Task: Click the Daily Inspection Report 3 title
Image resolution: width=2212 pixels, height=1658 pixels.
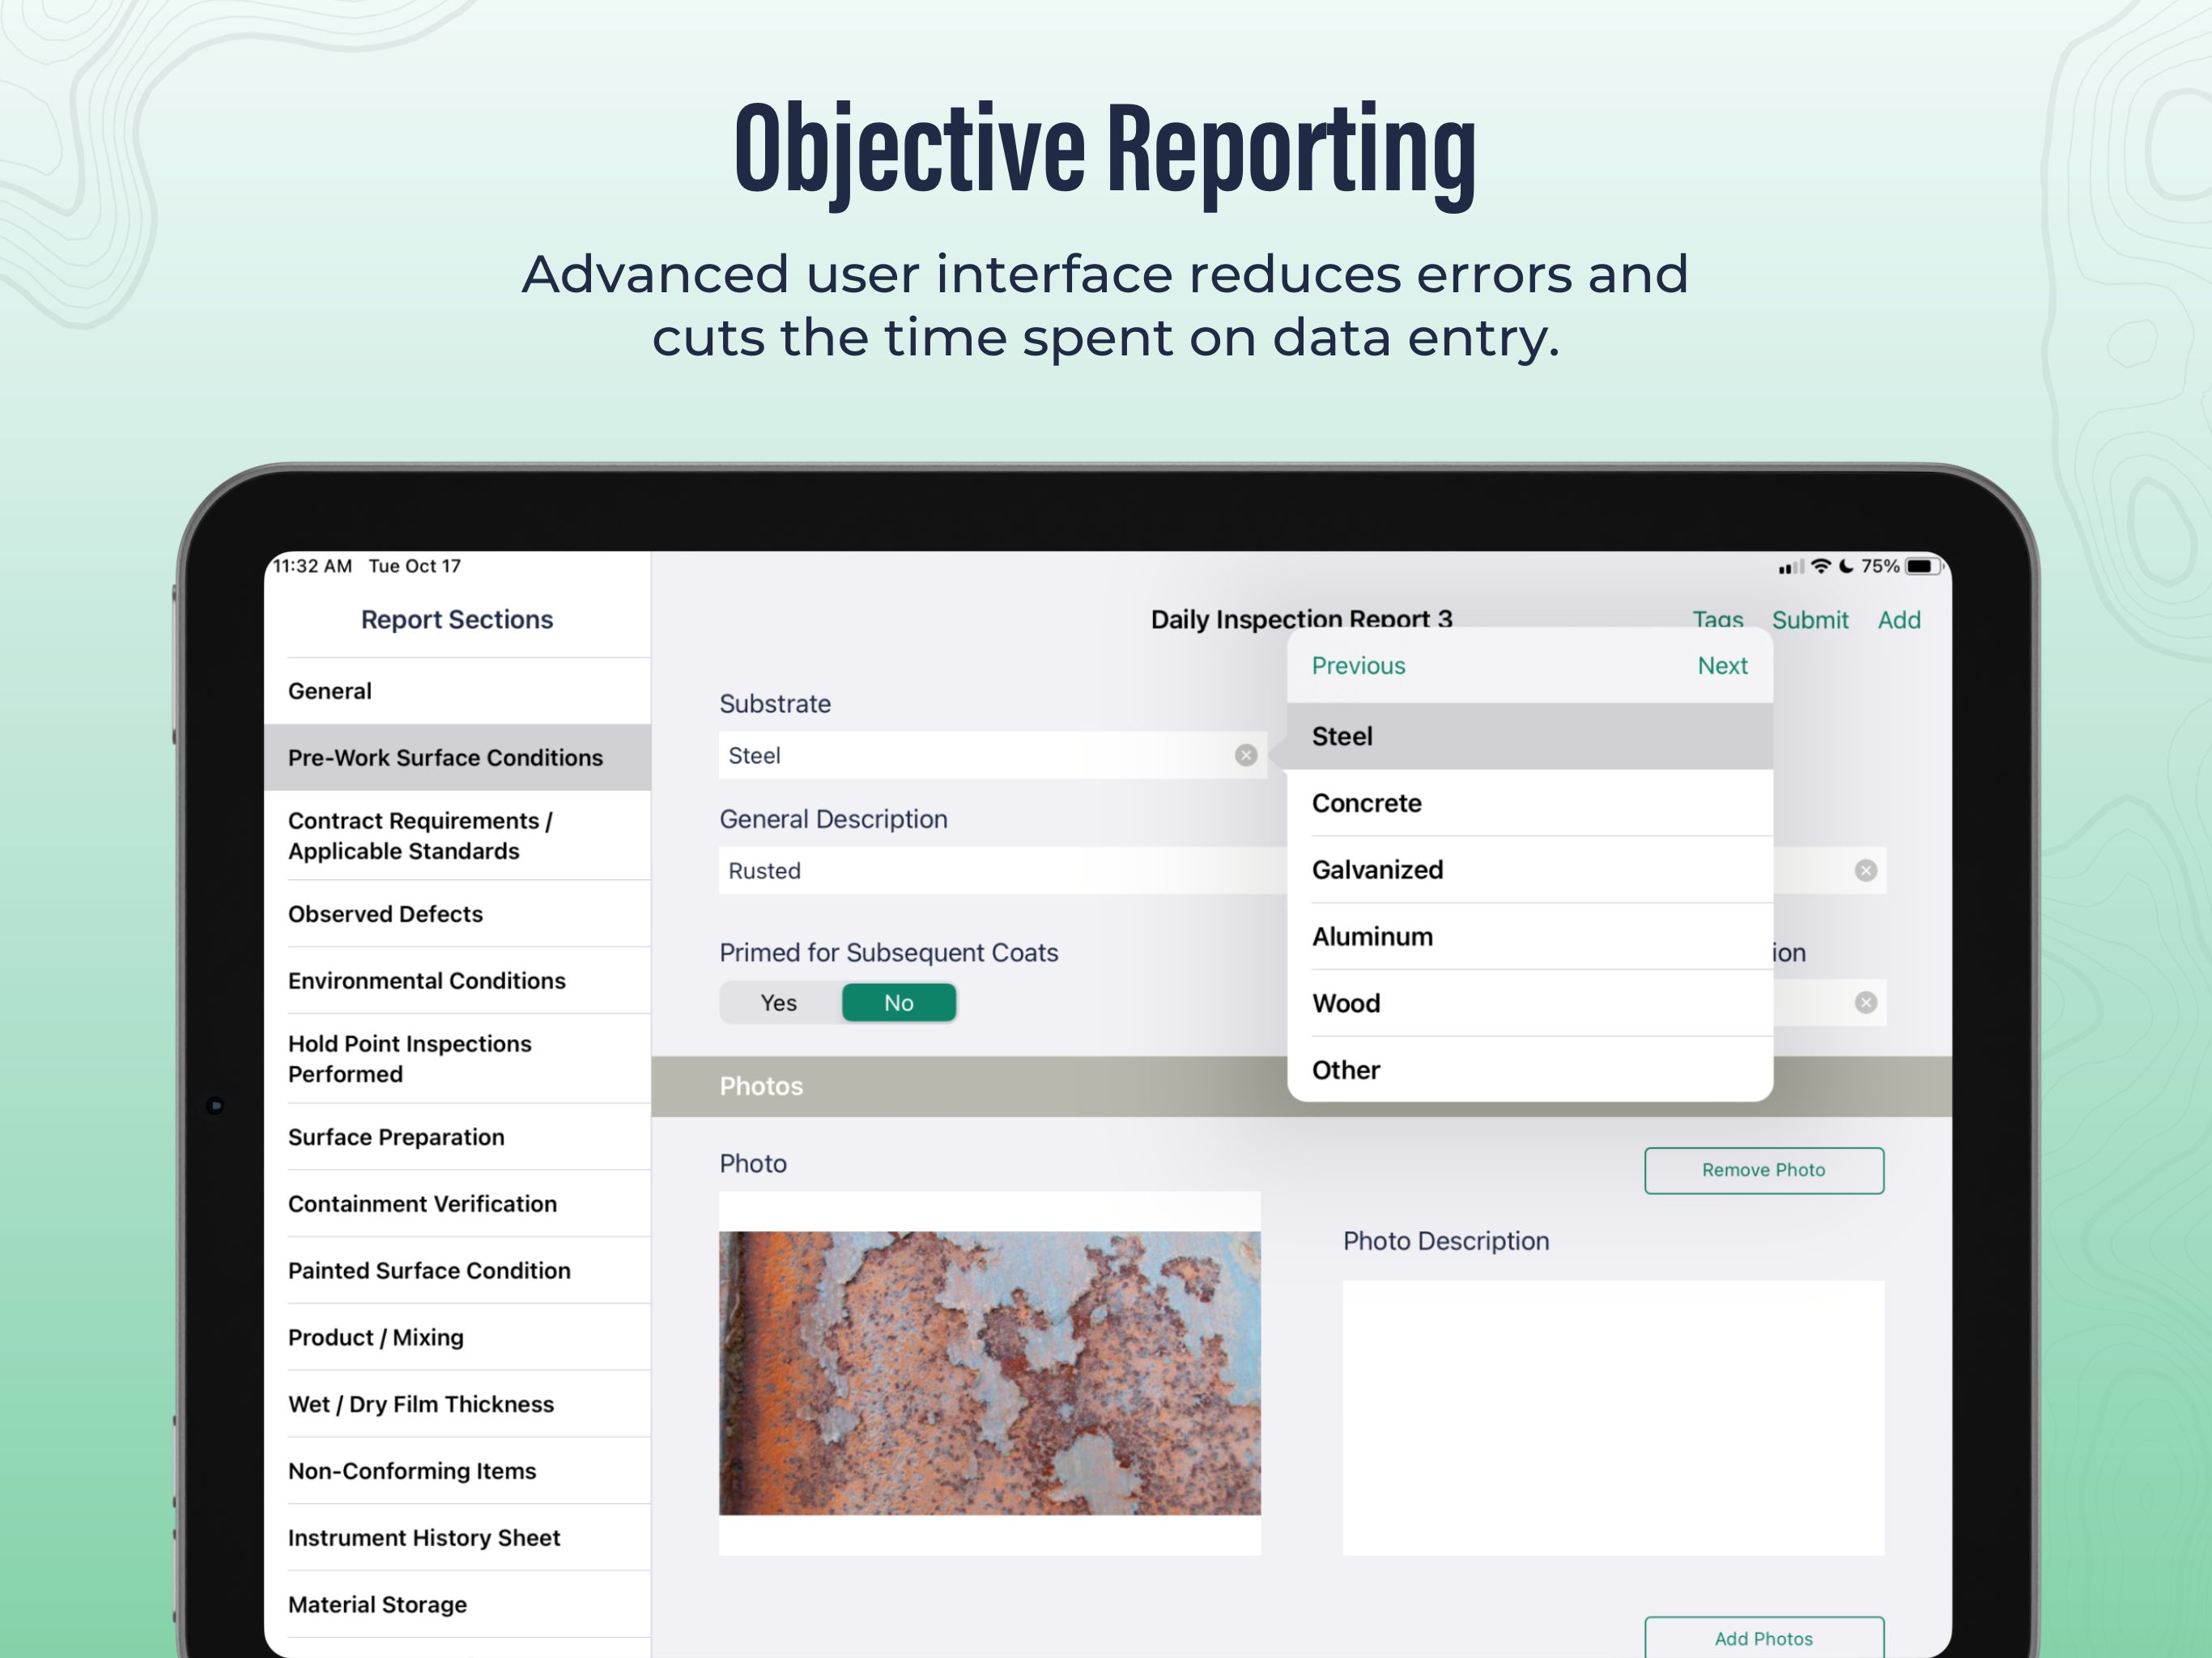Action: coord(1301,618)
